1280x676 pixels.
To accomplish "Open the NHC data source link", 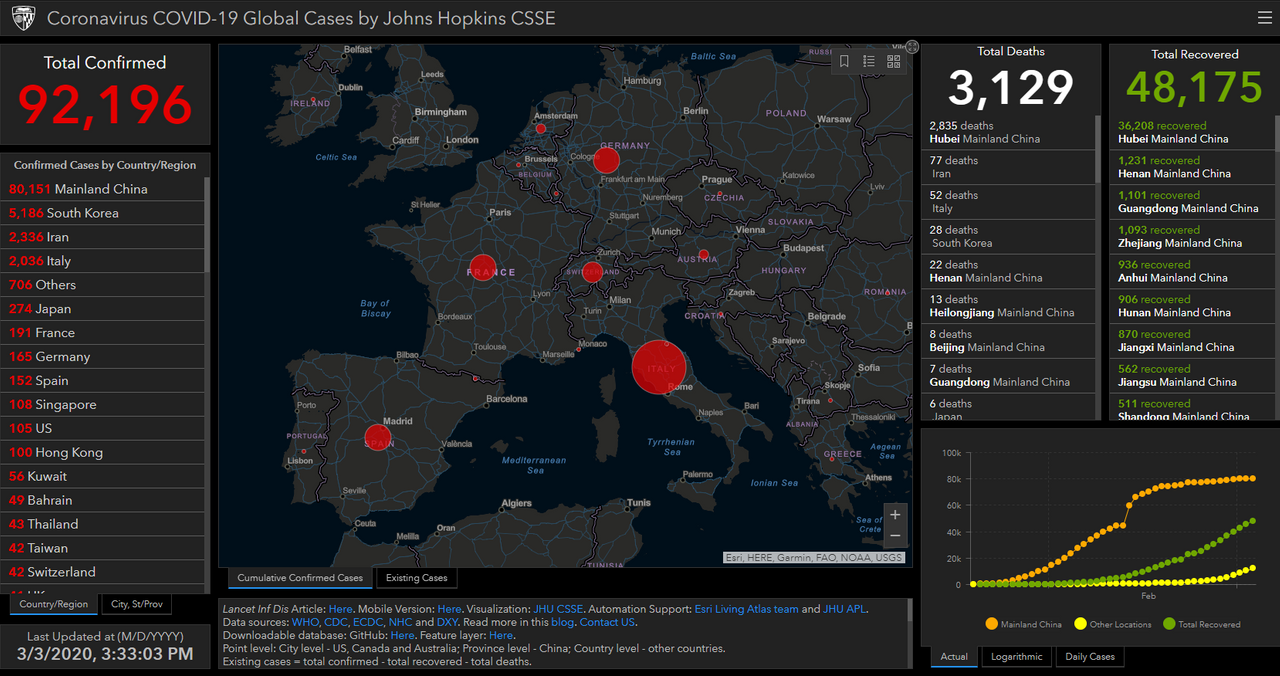I will point(400,622).
